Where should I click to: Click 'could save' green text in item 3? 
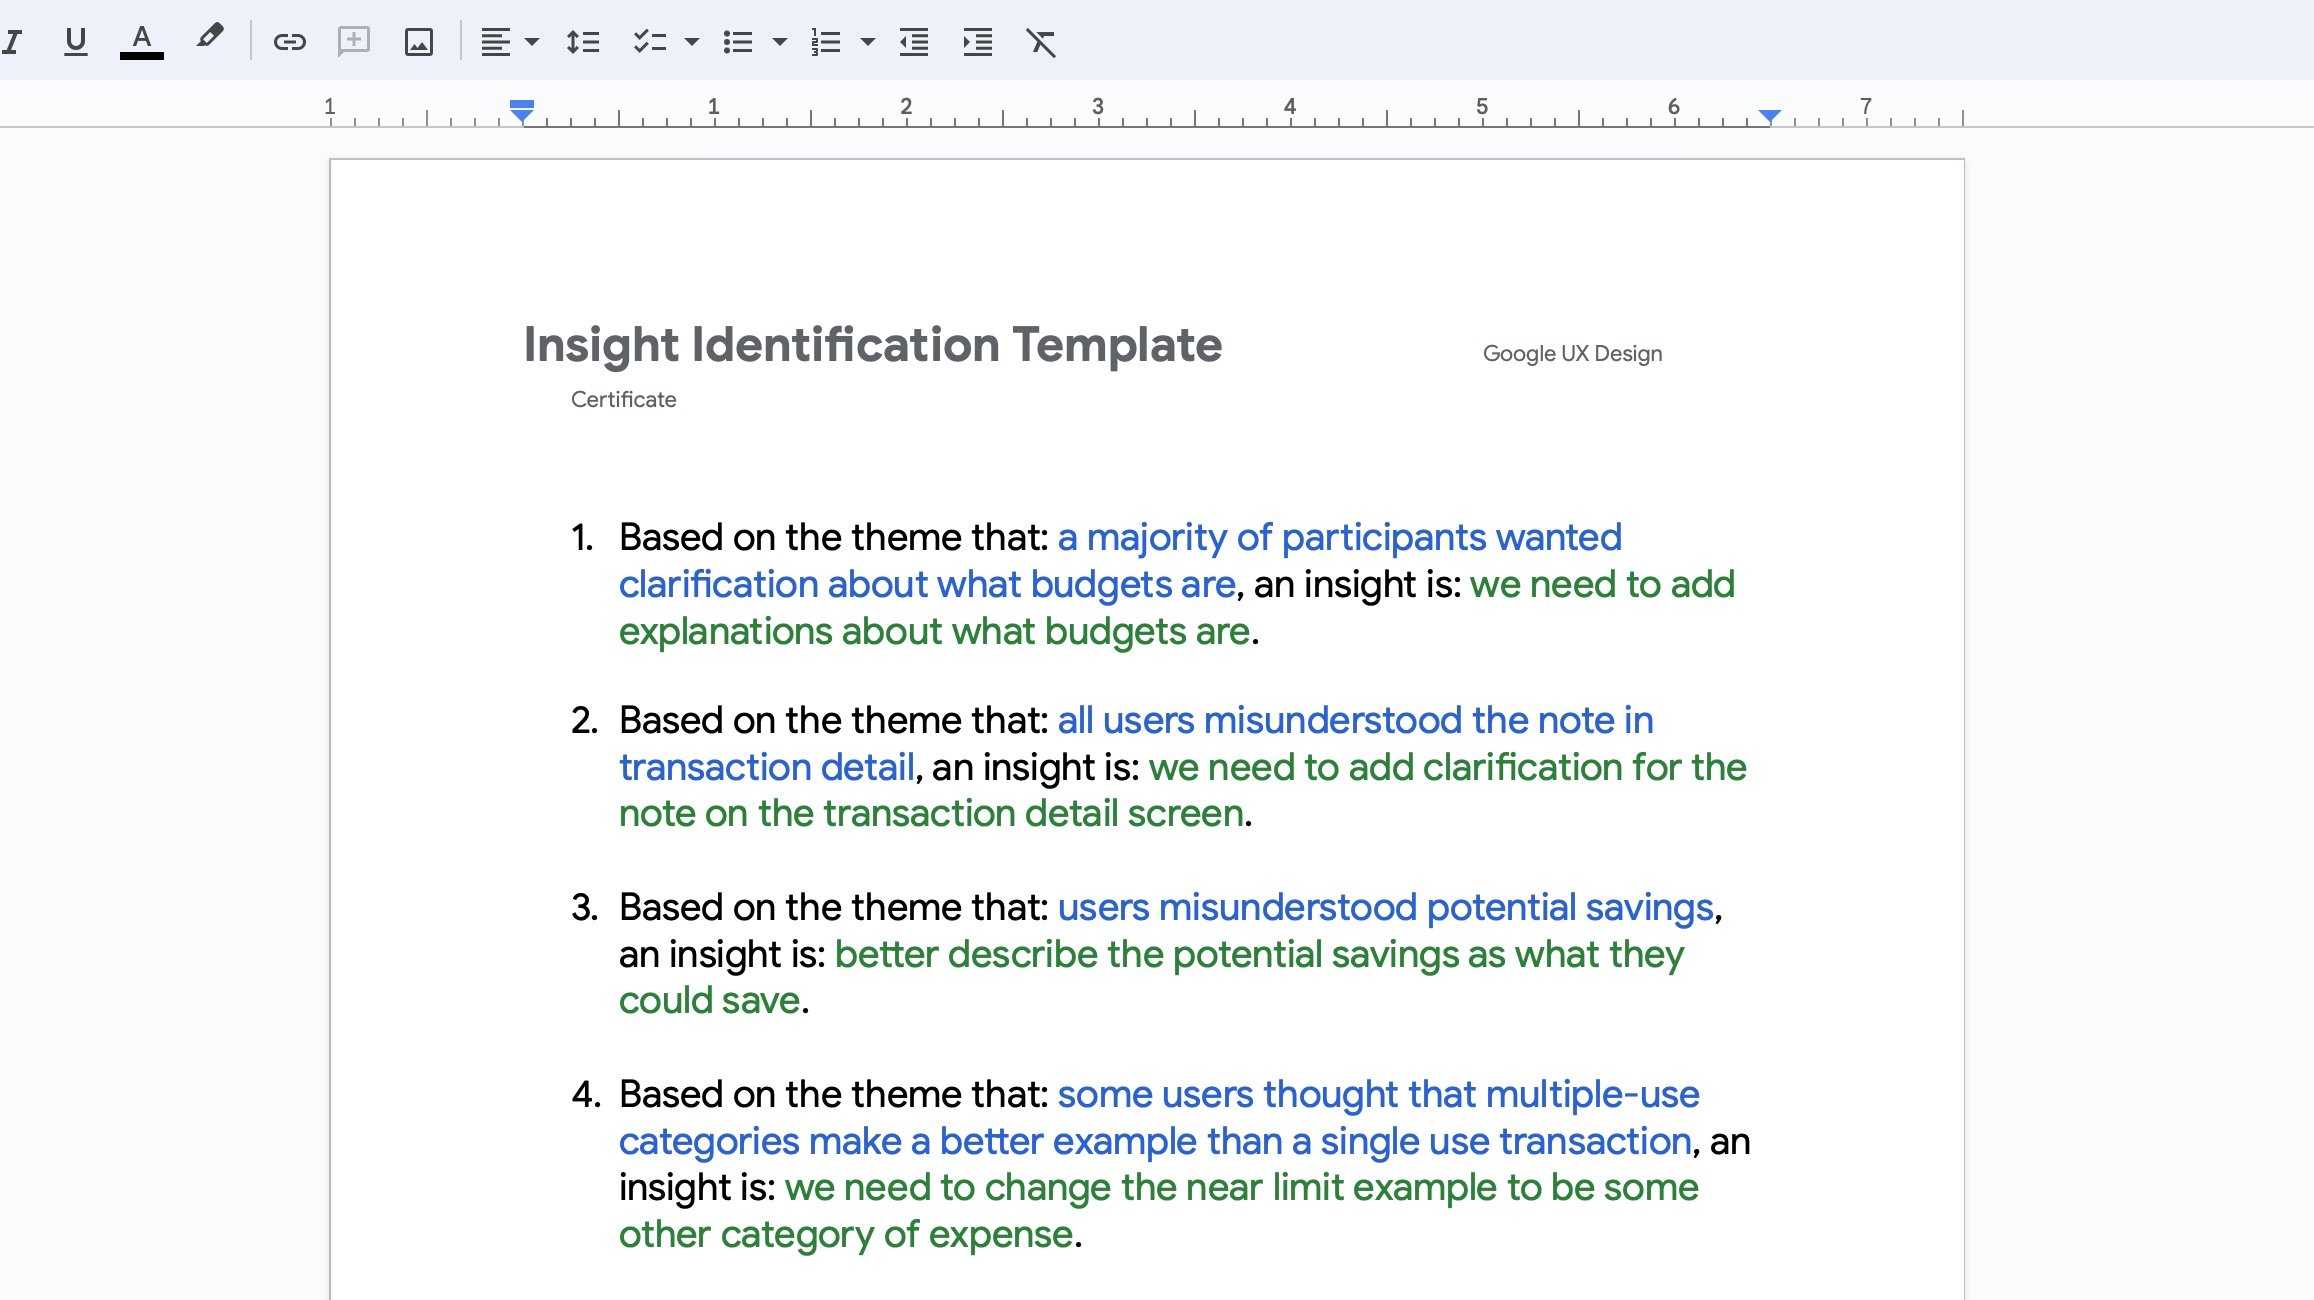(x=709, y=1000)
